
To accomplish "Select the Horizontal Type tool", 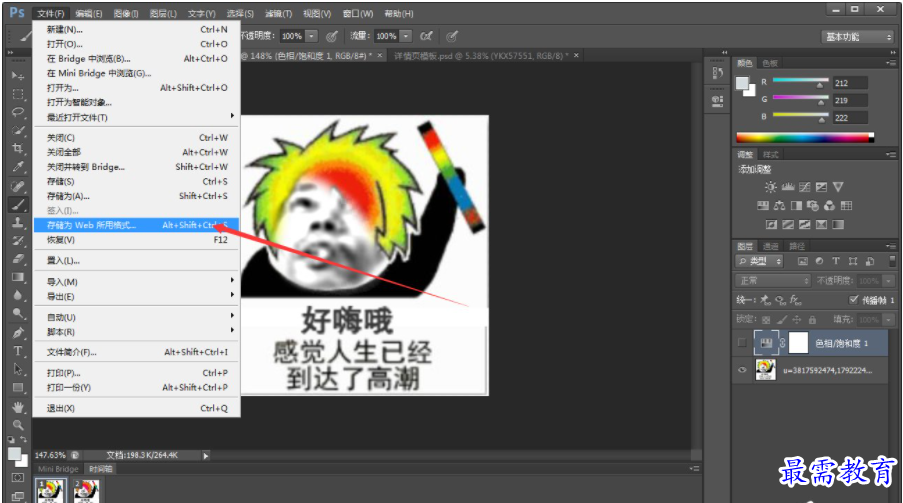I will coord(18,351).
